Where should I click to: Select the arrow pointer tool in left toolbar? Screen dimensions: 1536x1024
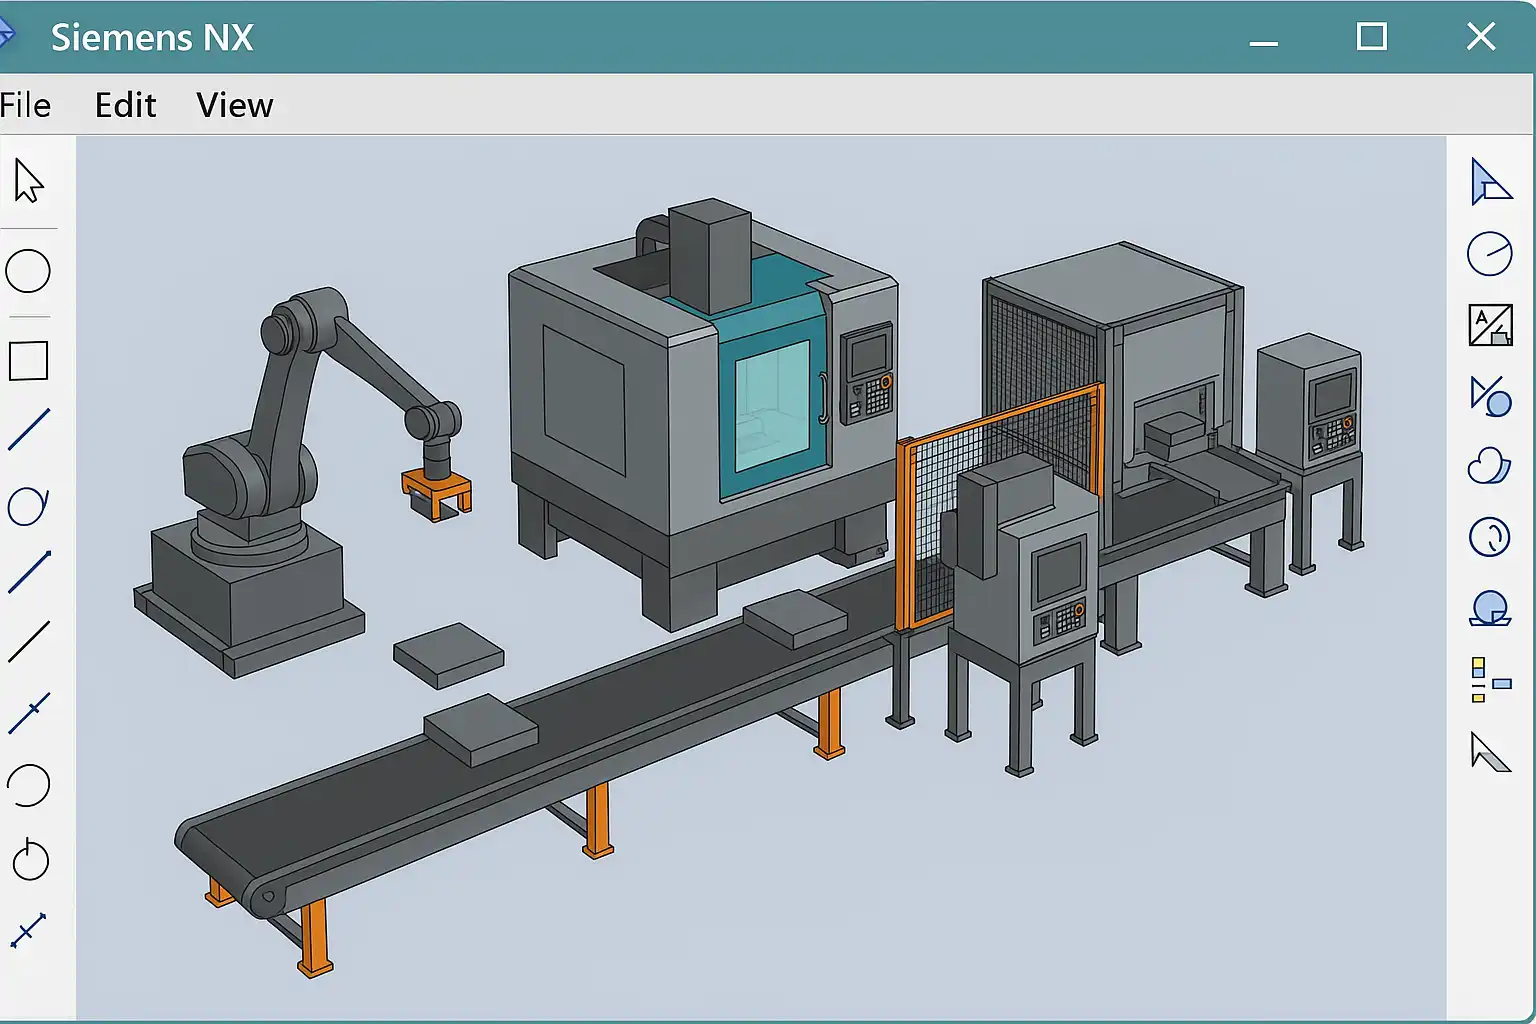coord(29,182)
